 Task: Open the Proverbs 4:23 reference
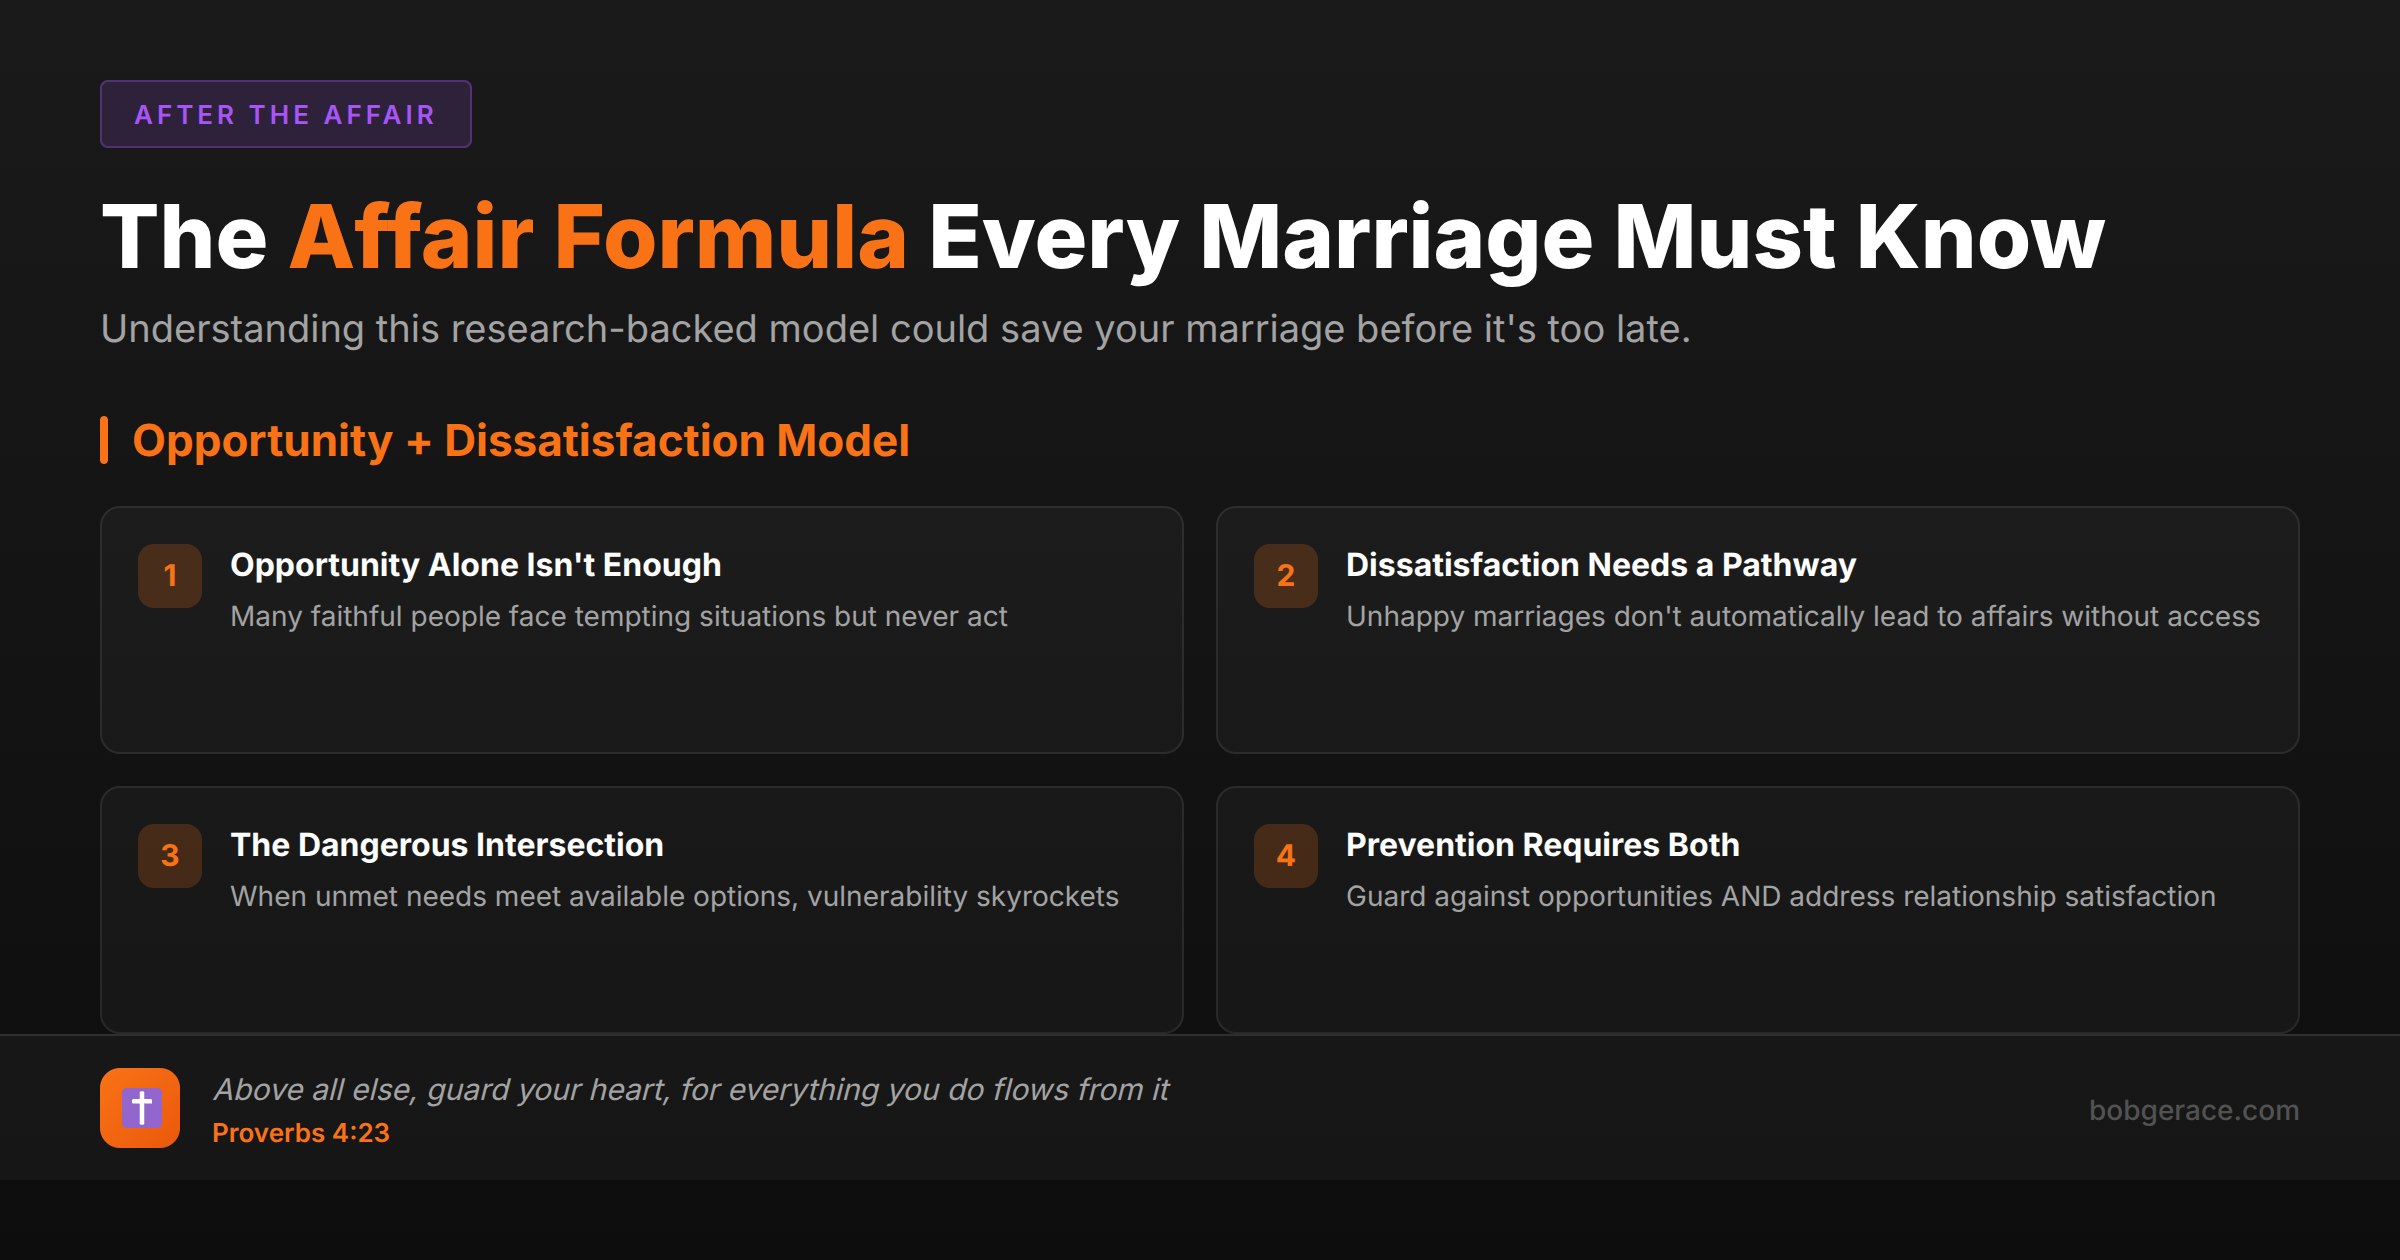(x=302, y=1133)
